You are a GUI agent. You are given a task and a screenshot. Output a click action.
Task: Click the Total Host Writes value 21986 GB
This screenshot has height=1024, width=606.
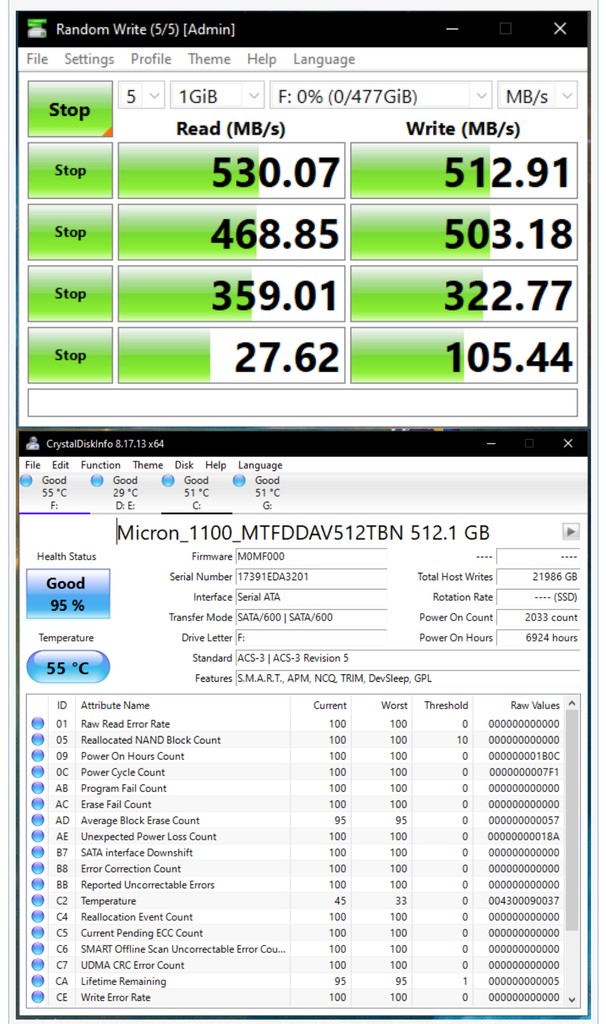coord(538,577)
